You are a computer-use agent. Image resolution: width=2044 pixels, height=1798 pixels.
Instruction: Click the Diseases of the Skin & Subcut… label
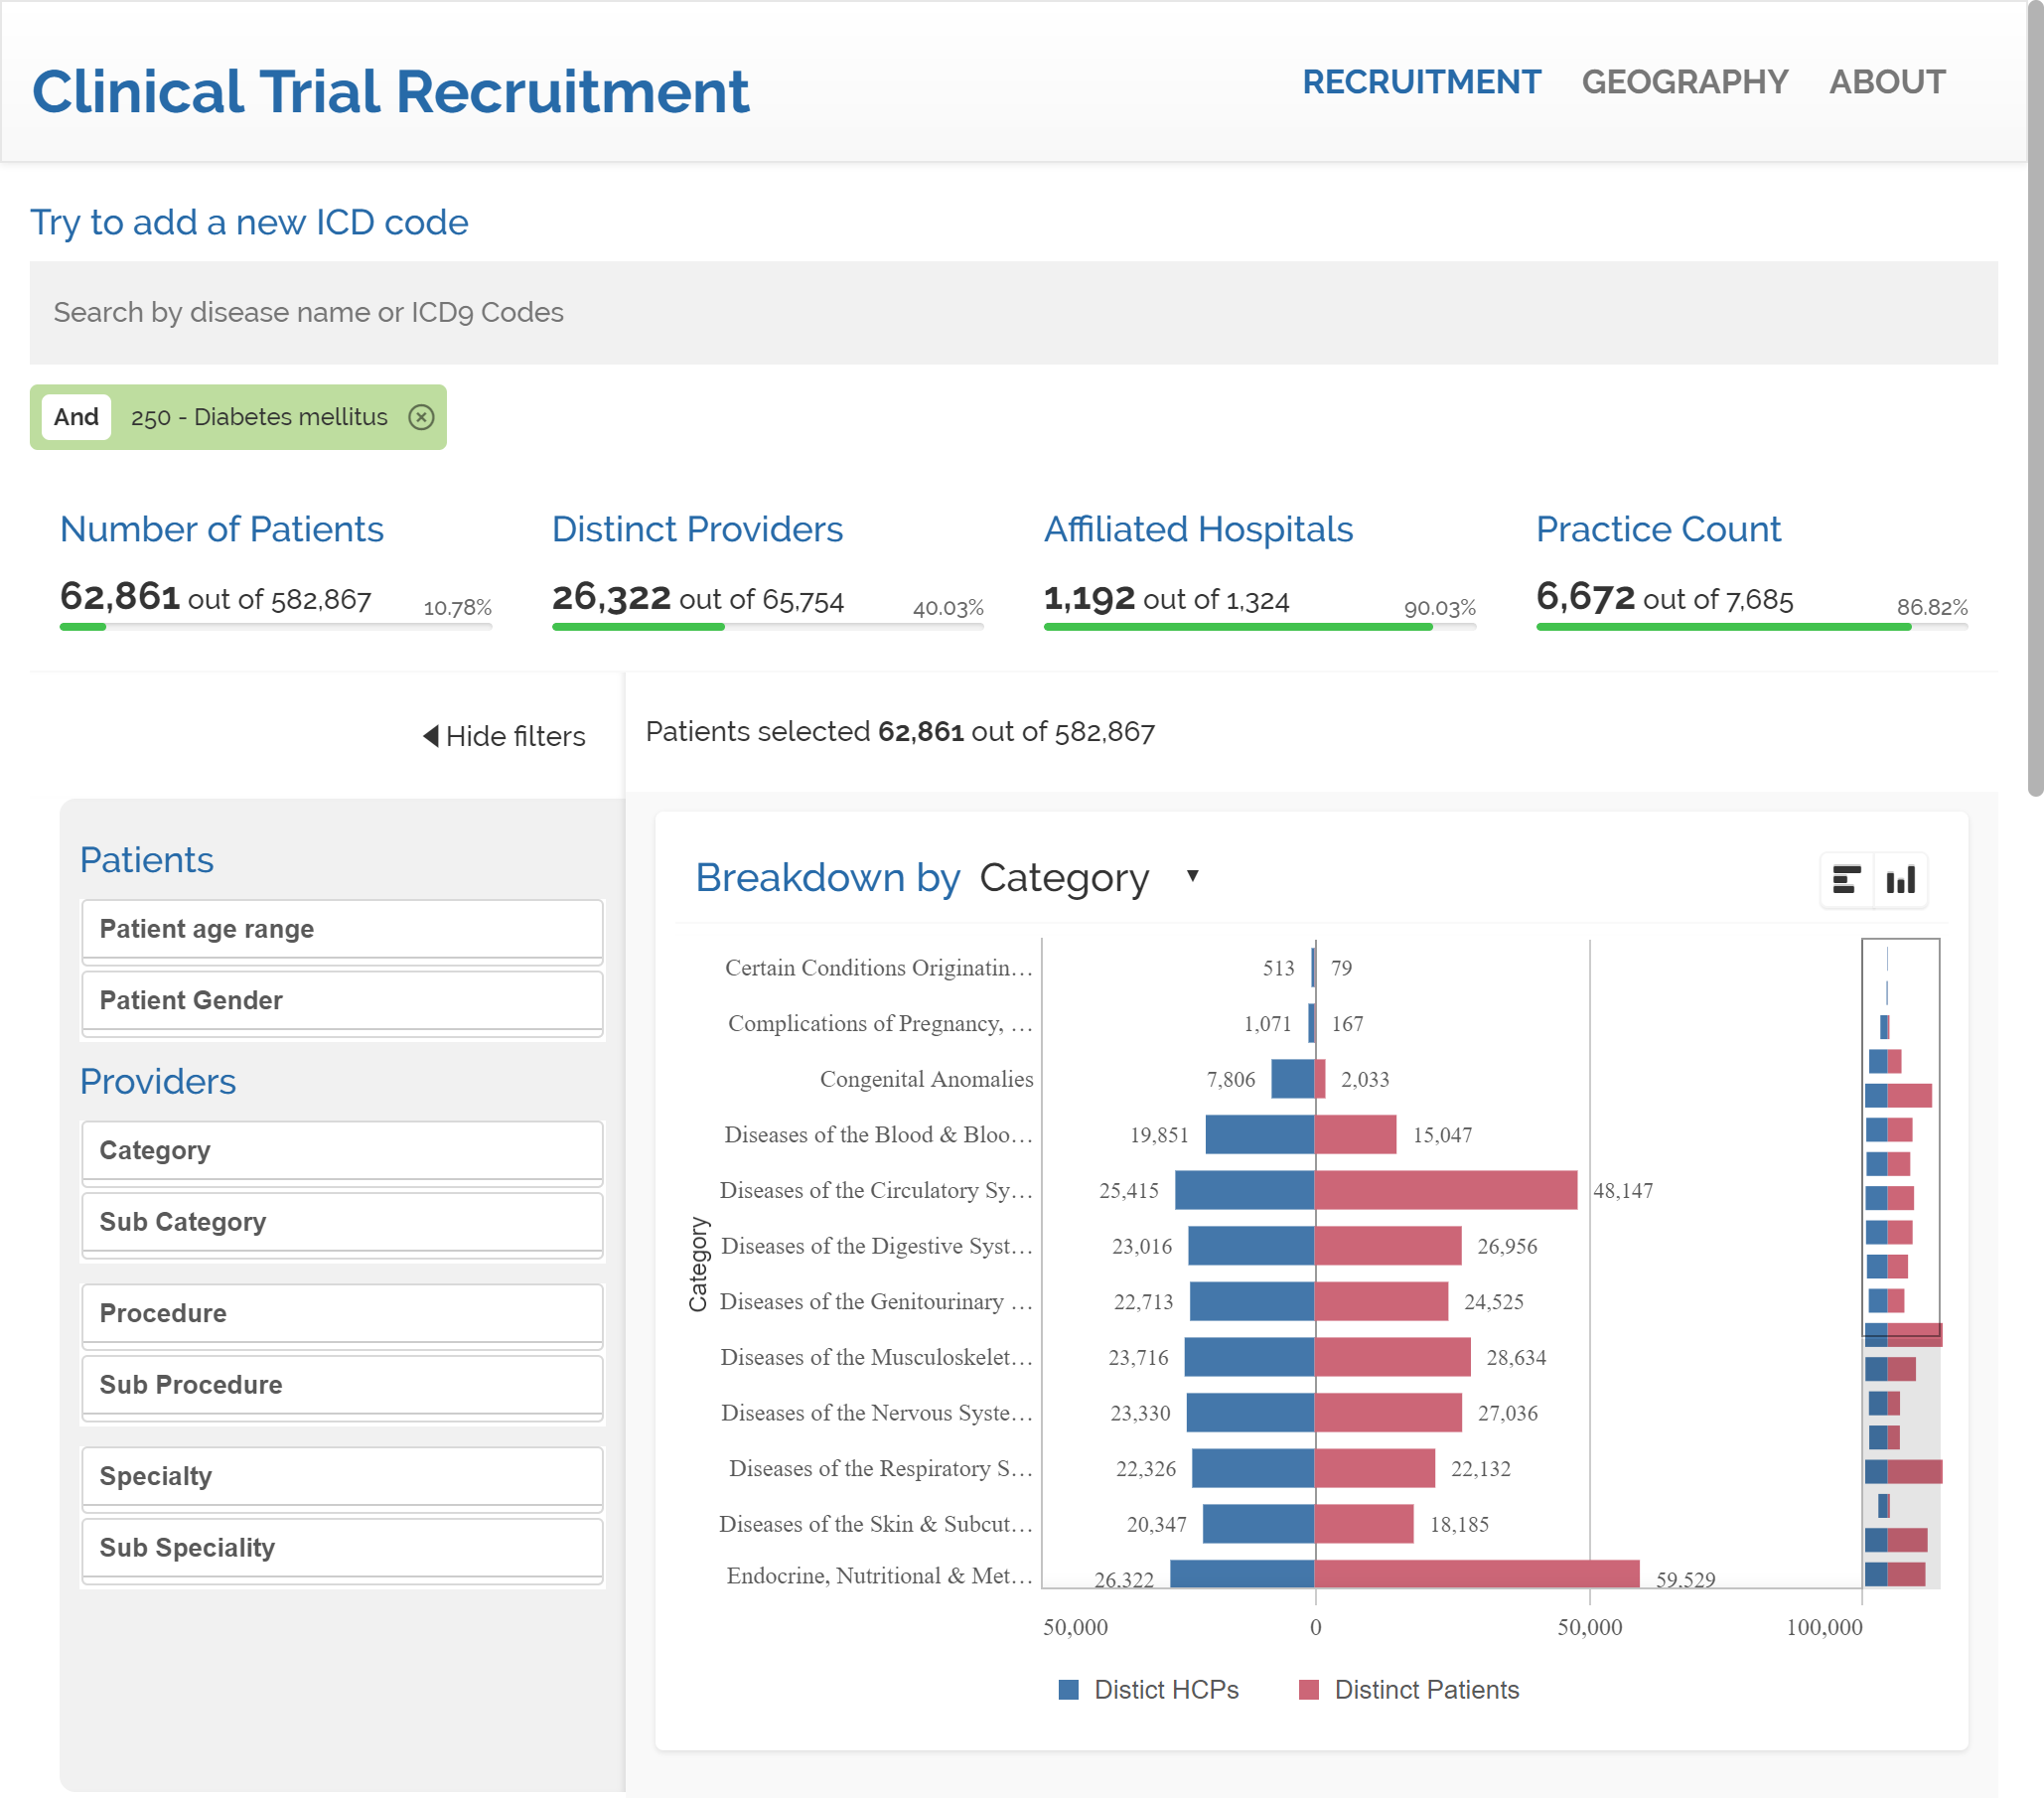pyautogui.click(x=876, y=1524)
